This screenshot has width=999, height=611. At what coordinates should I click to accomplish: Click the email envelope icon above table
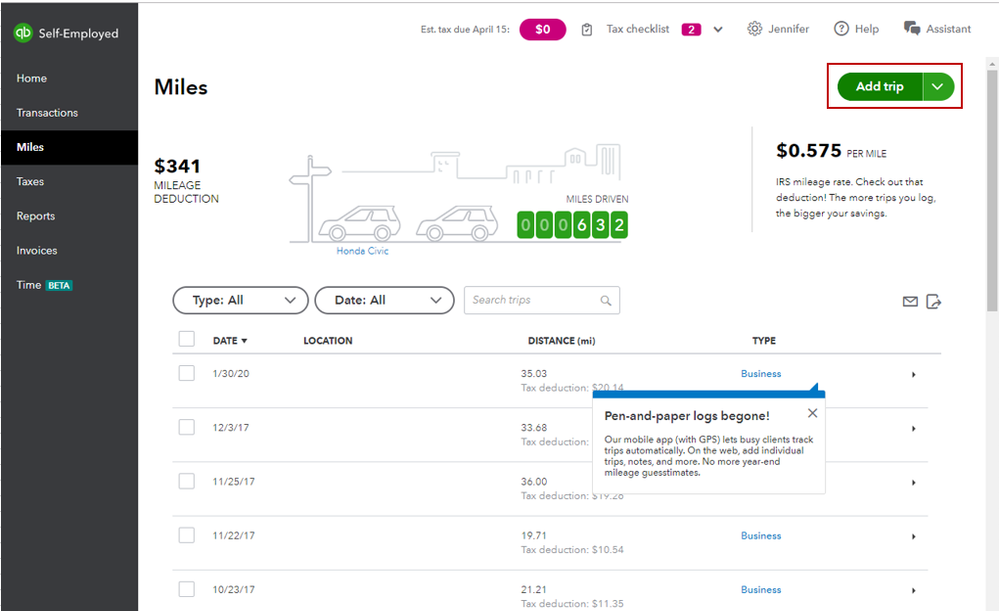[x=910, y=301]
